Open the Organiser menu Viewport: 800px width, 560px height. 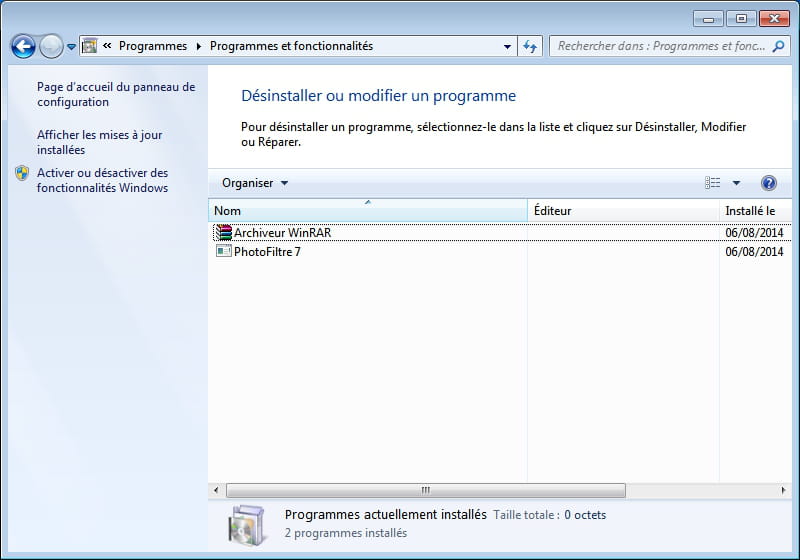(255, 183)
